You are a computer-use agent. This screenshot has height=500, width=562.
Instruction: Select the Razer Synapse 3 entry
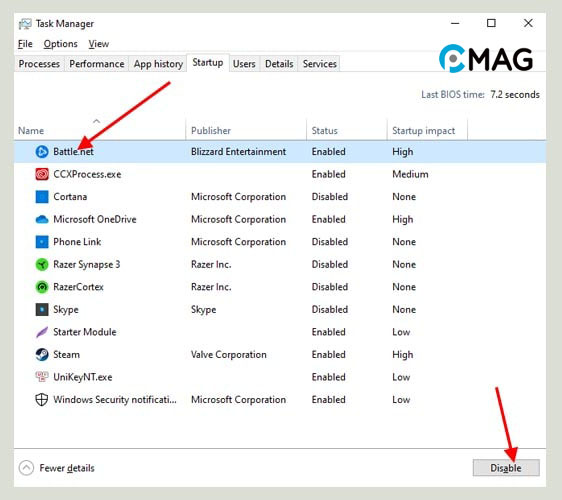[x=87, y=265]
